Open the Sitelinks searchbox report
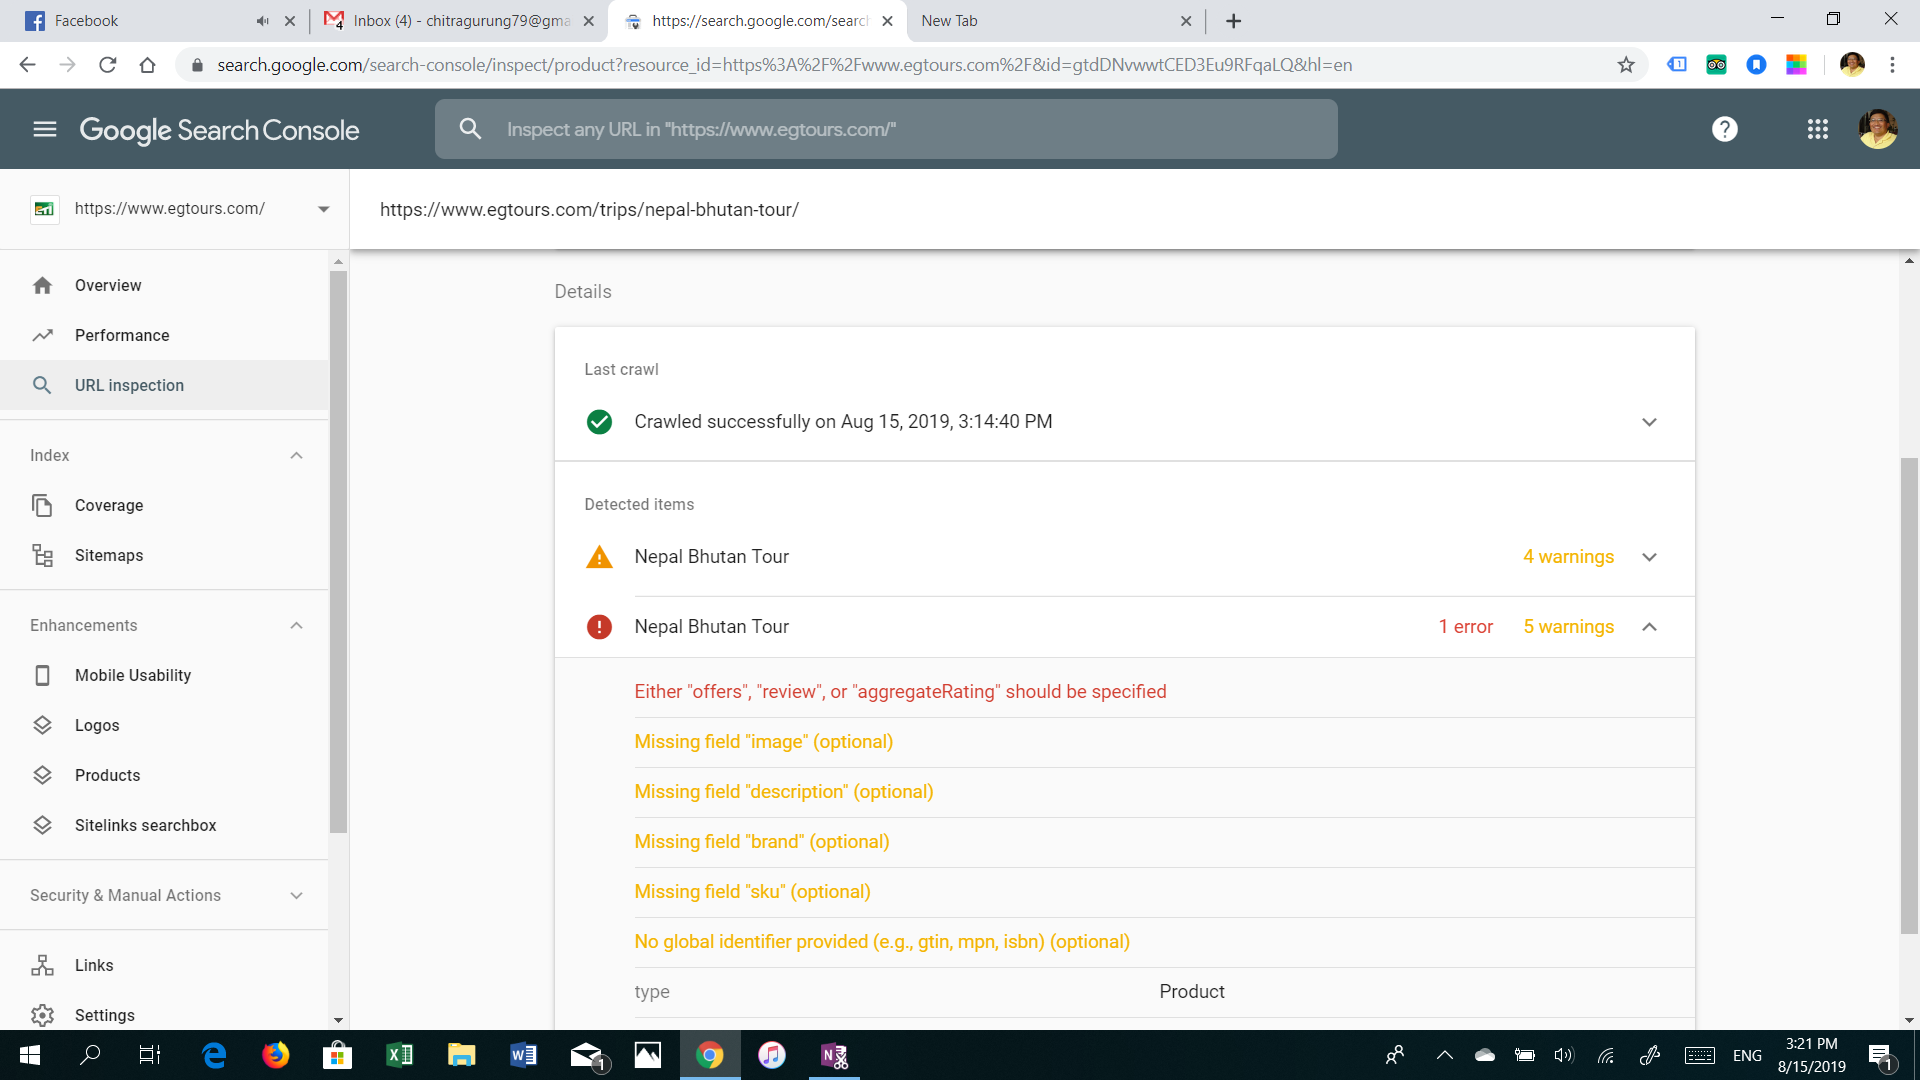 (x=146, y=825)
